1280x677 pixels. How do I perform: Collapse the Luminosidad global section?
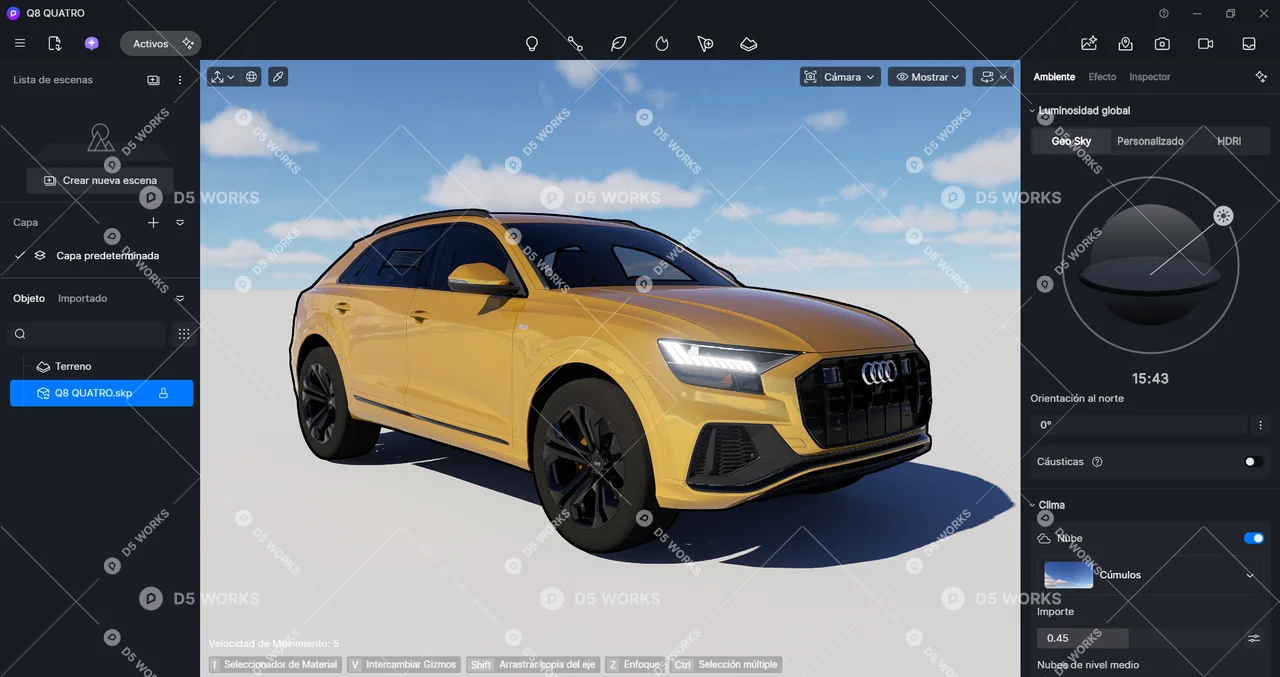pyautogui.click(x=1032, y=111)
